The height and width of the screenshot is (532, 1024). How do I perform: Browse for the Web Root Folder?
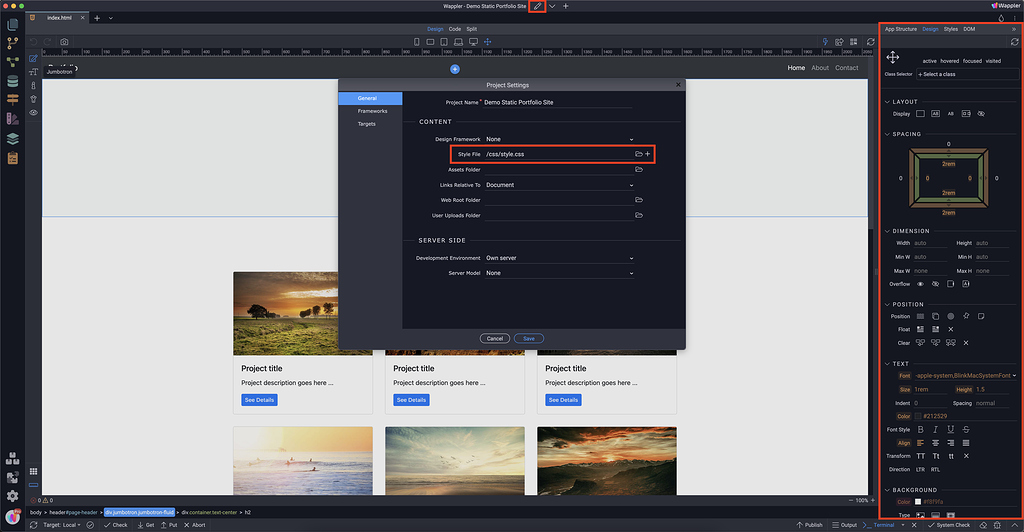coord(639,200)
